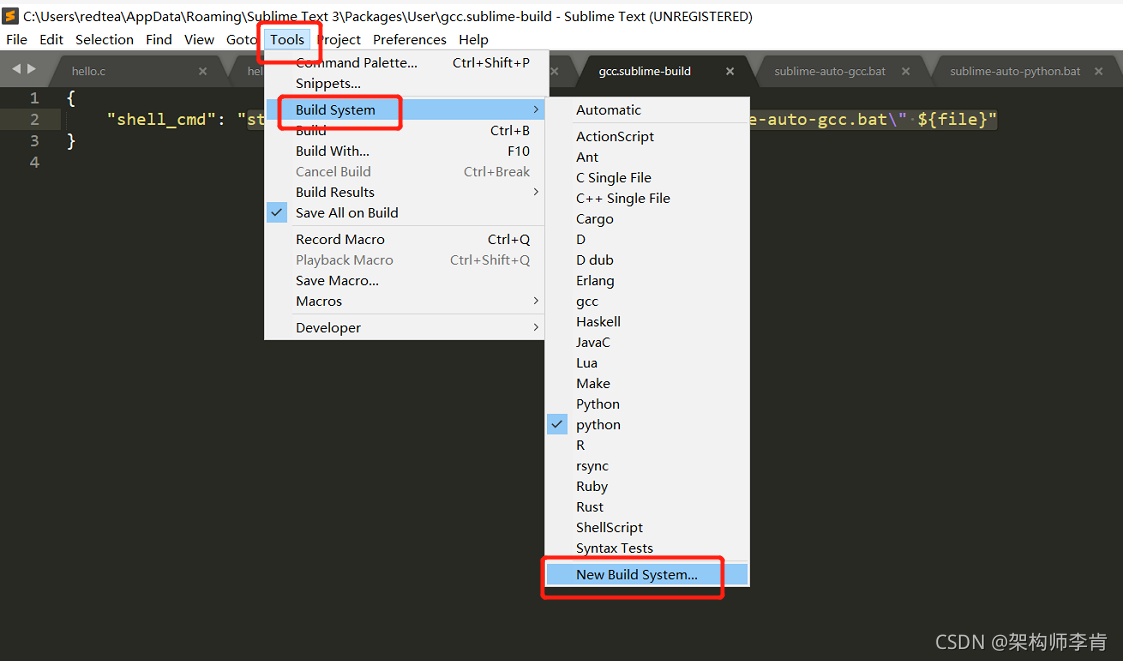Select Ant build system
Screen dimensions: 1123x661
pos(647,157)
